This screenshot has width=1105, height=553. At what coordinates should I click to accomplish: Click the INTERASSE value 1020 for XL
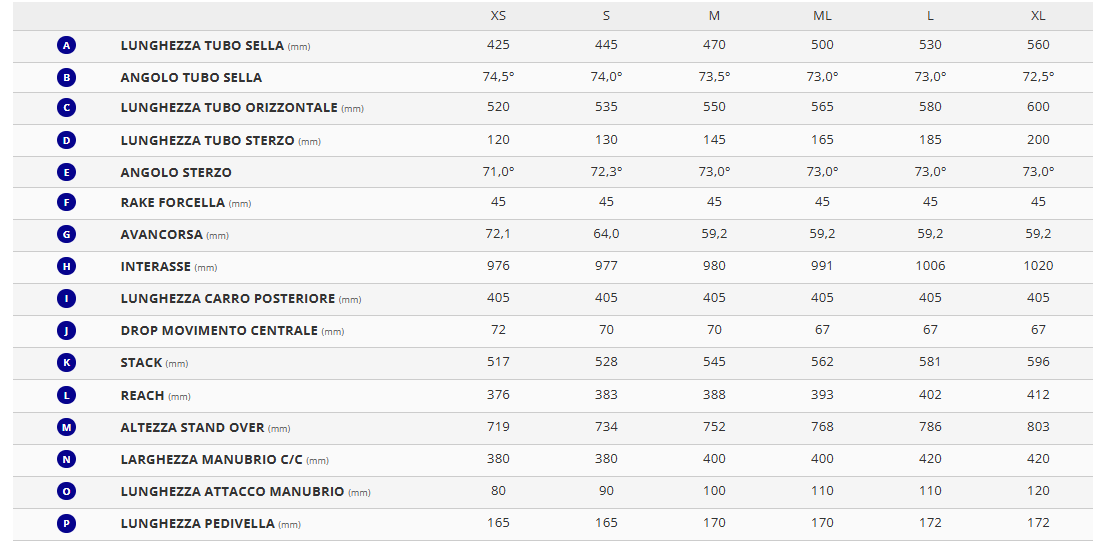click(x=1038, y=266)
